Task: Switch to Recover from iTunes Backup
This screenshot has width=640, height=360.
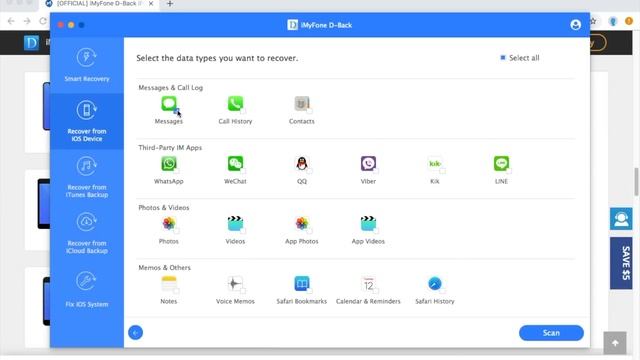Action: [x=87, y=177]
